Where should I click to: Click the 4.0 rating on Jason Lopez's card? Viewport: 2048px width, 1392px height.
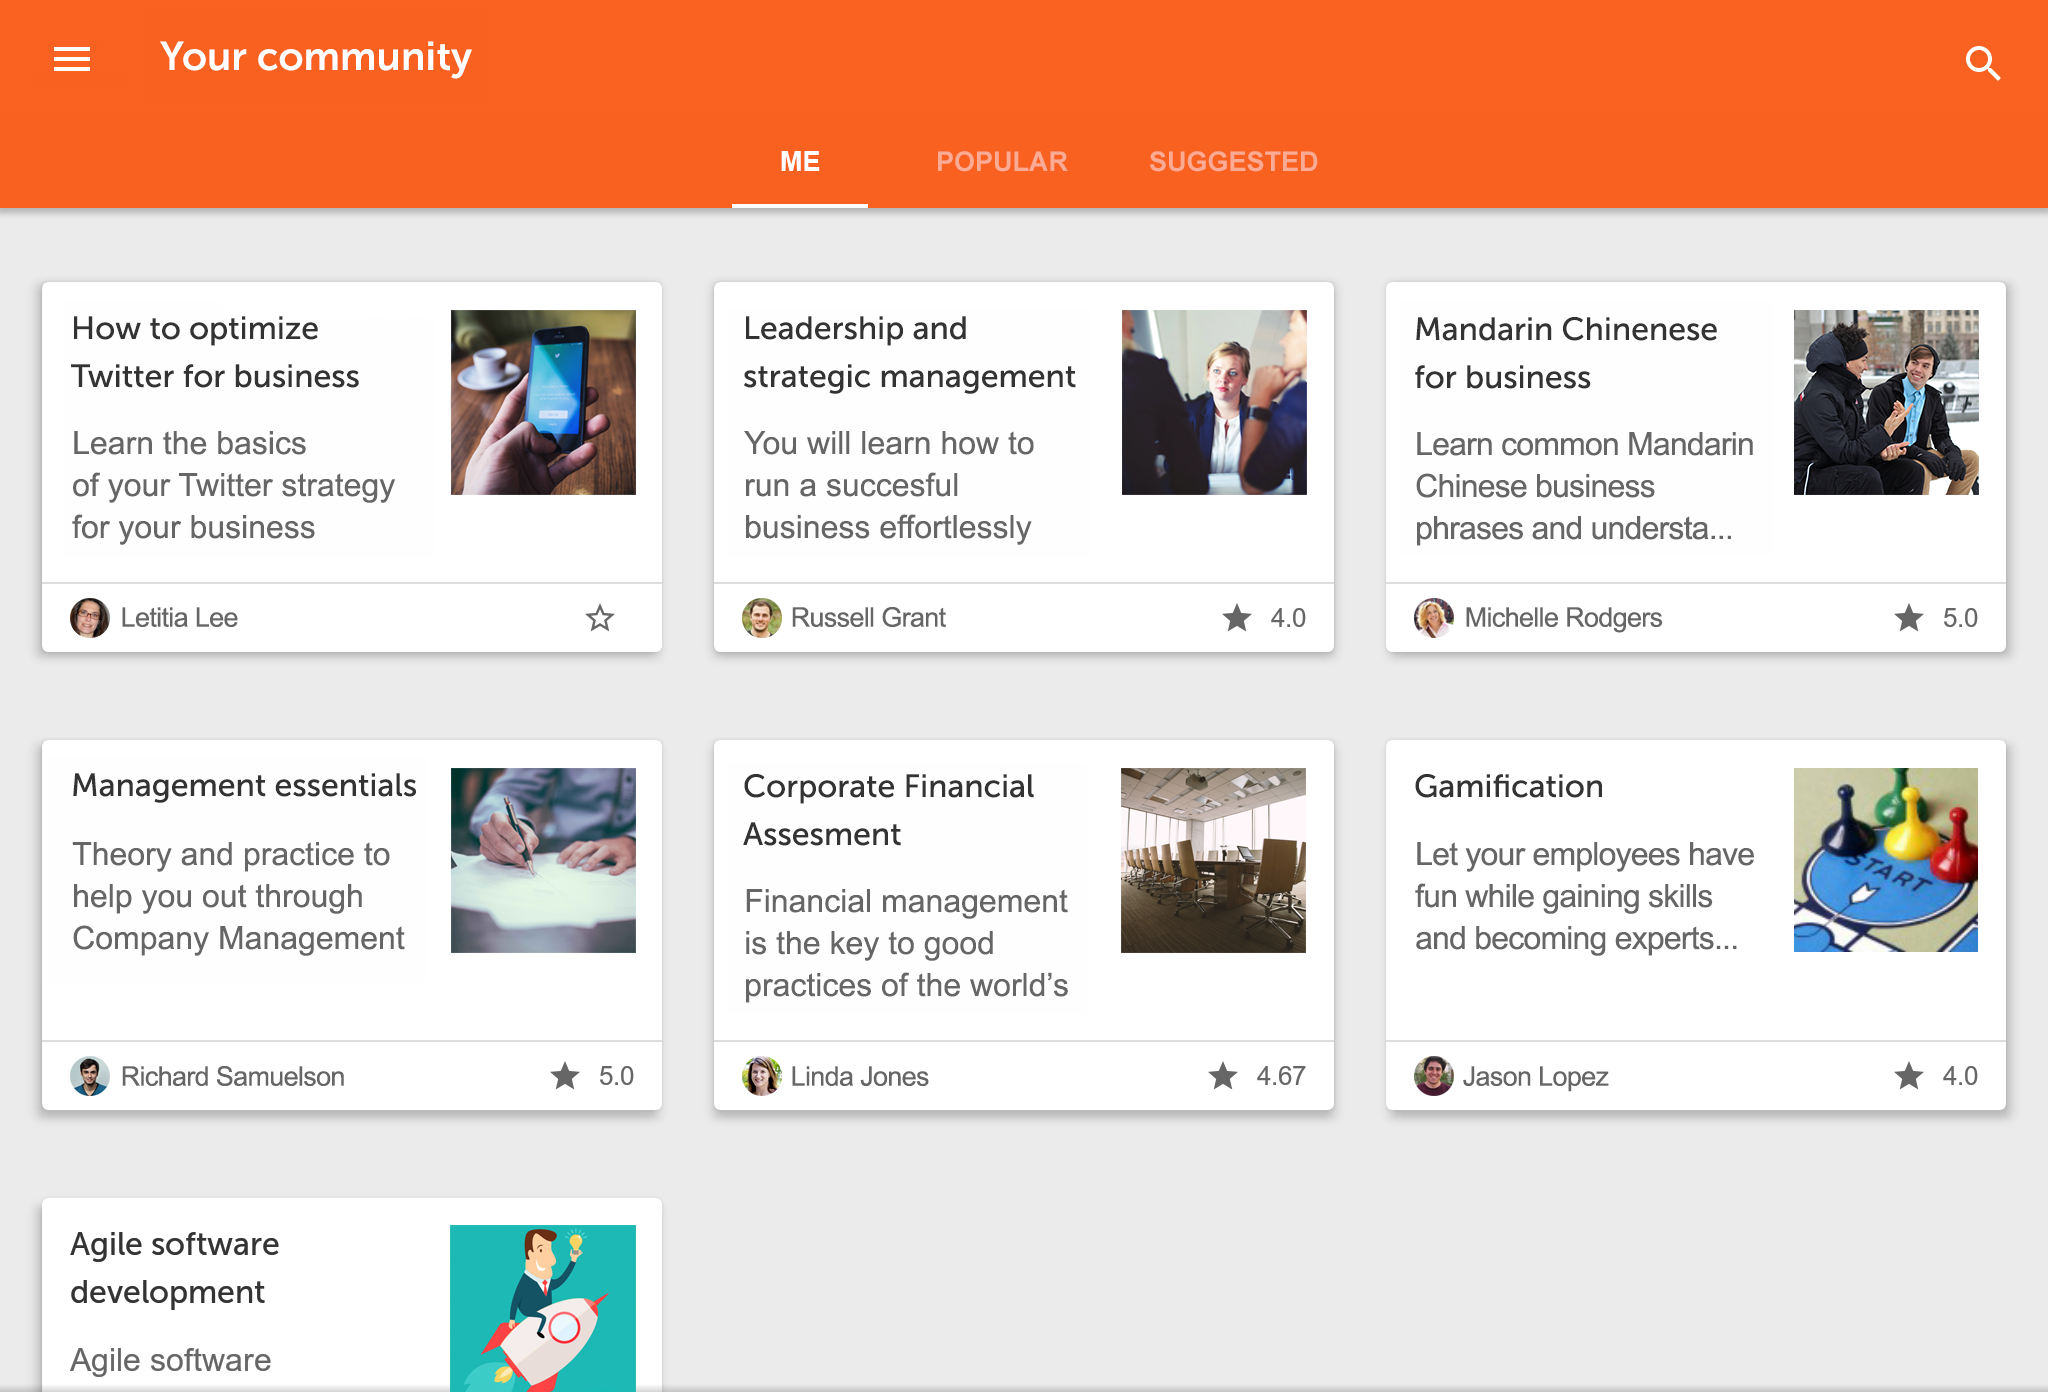click(1960, 1076)
